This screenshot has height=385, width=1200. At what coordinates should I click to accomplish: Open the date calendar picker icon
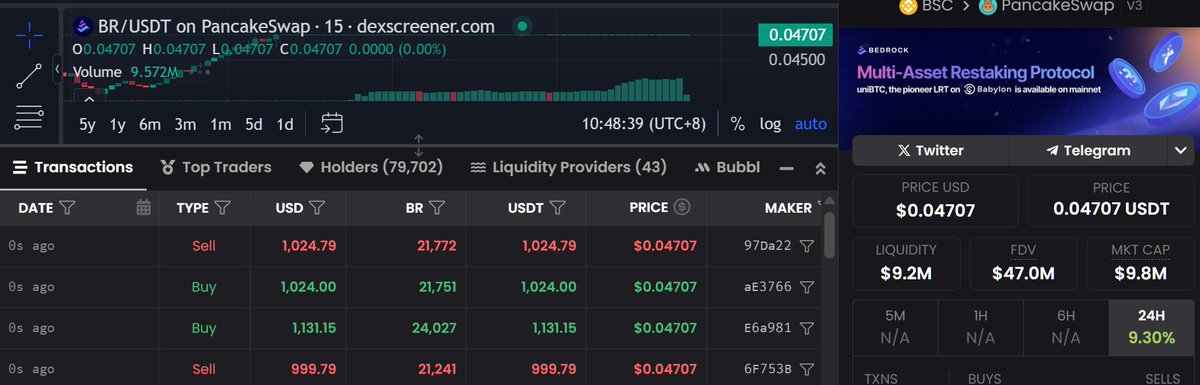[143, 208]
